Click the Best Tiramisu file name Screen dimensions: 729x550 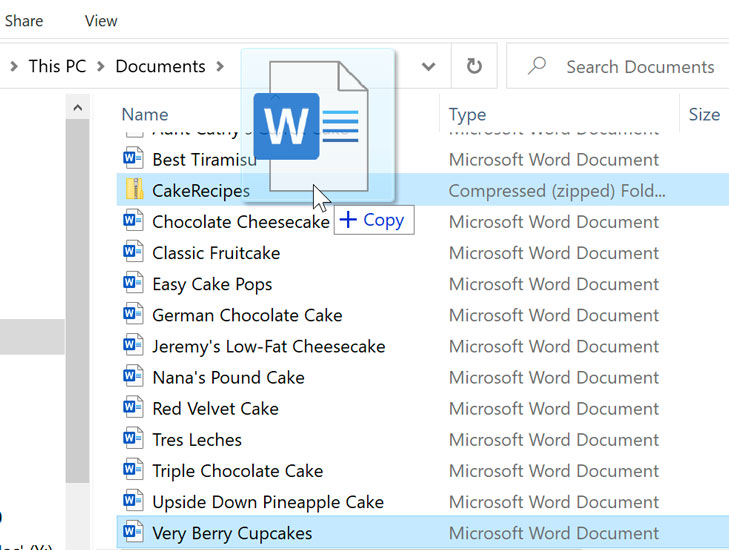click(204, 160)
